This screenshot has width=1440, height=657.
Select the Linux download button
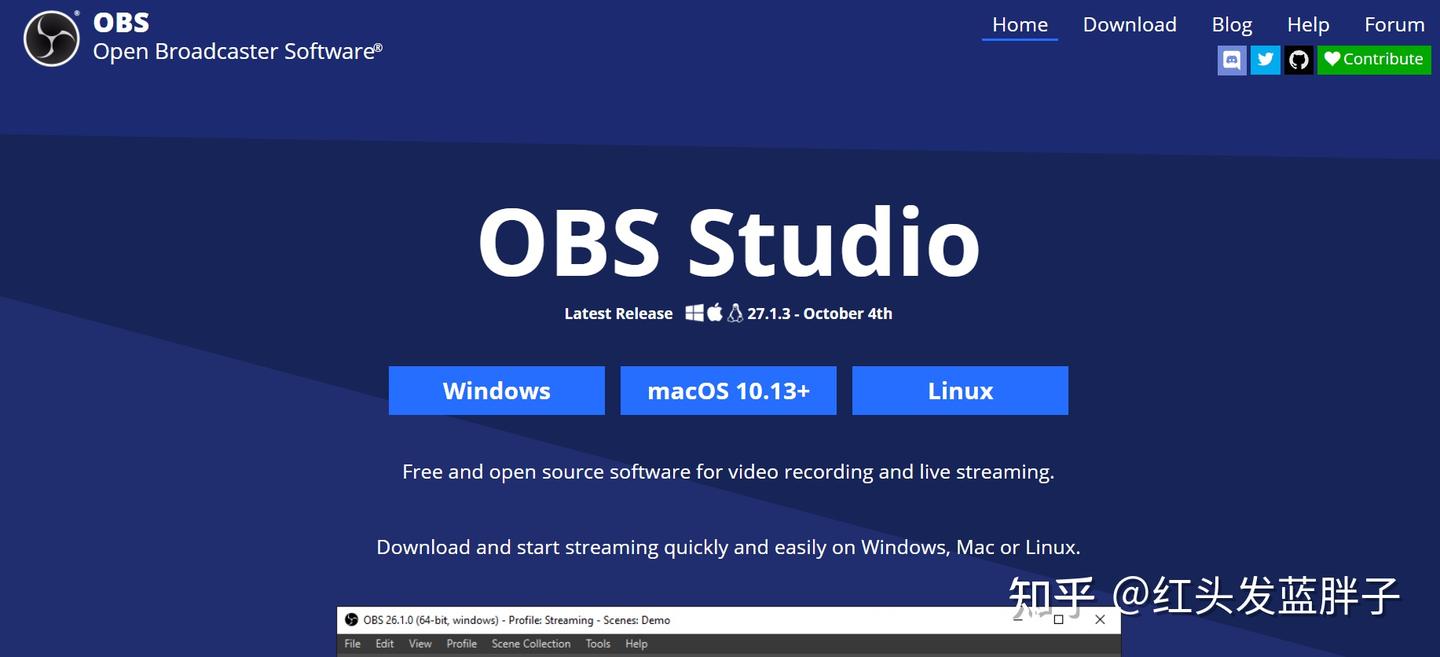point(960,390)
